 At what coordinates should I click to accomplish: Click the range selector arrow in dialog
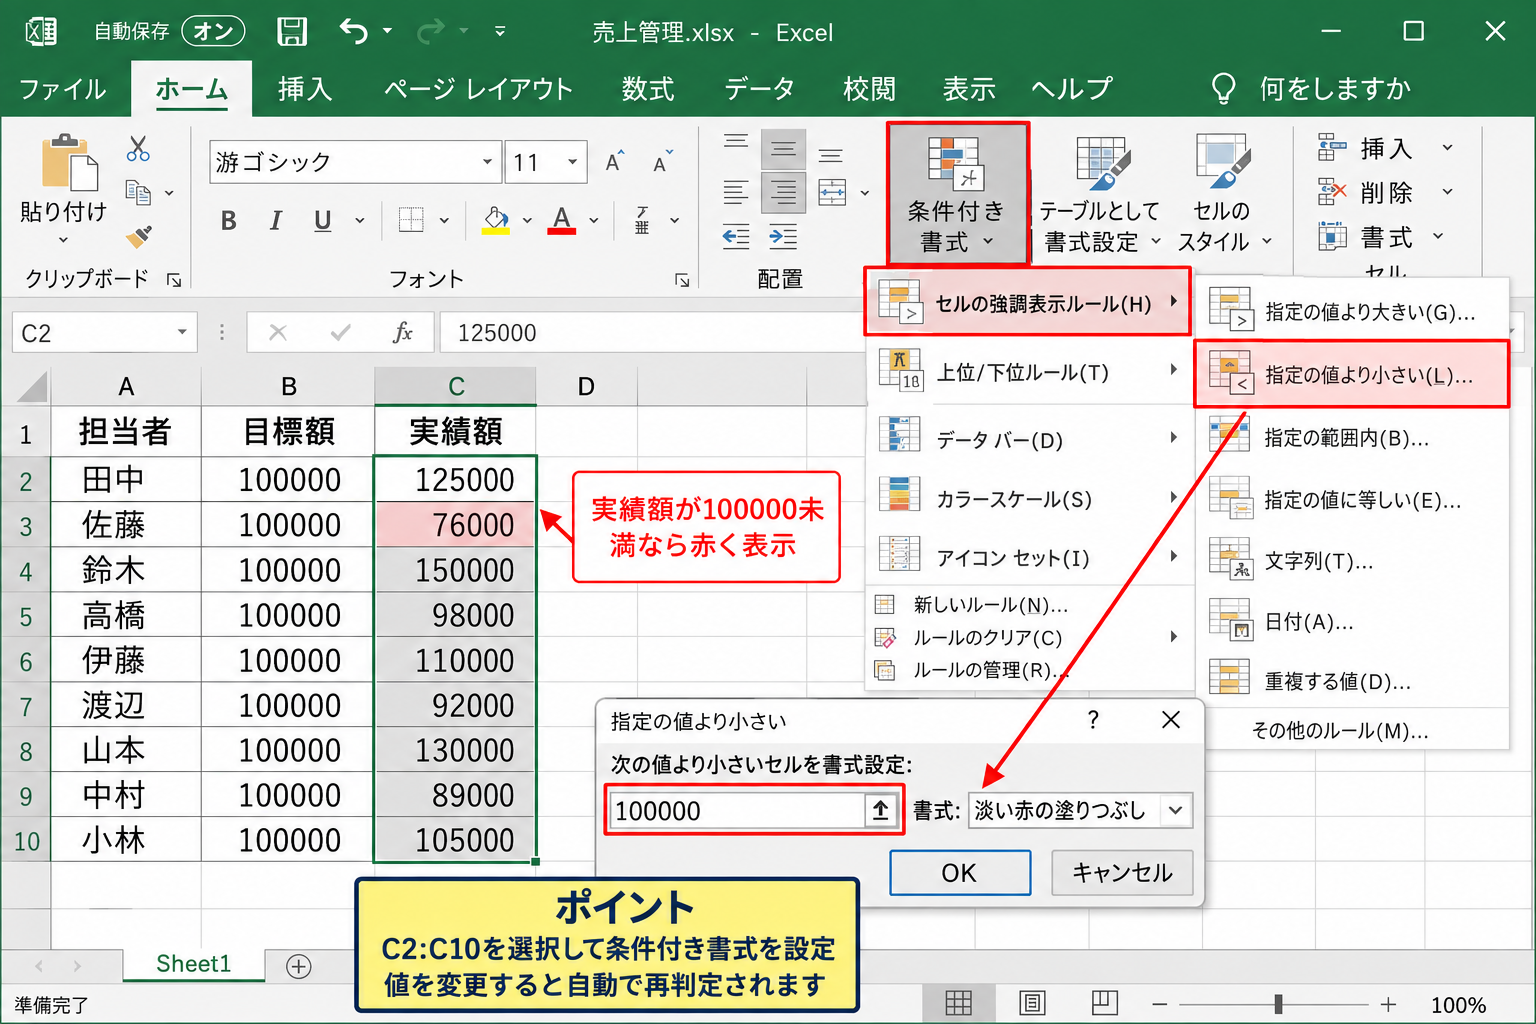pos(880,810)
